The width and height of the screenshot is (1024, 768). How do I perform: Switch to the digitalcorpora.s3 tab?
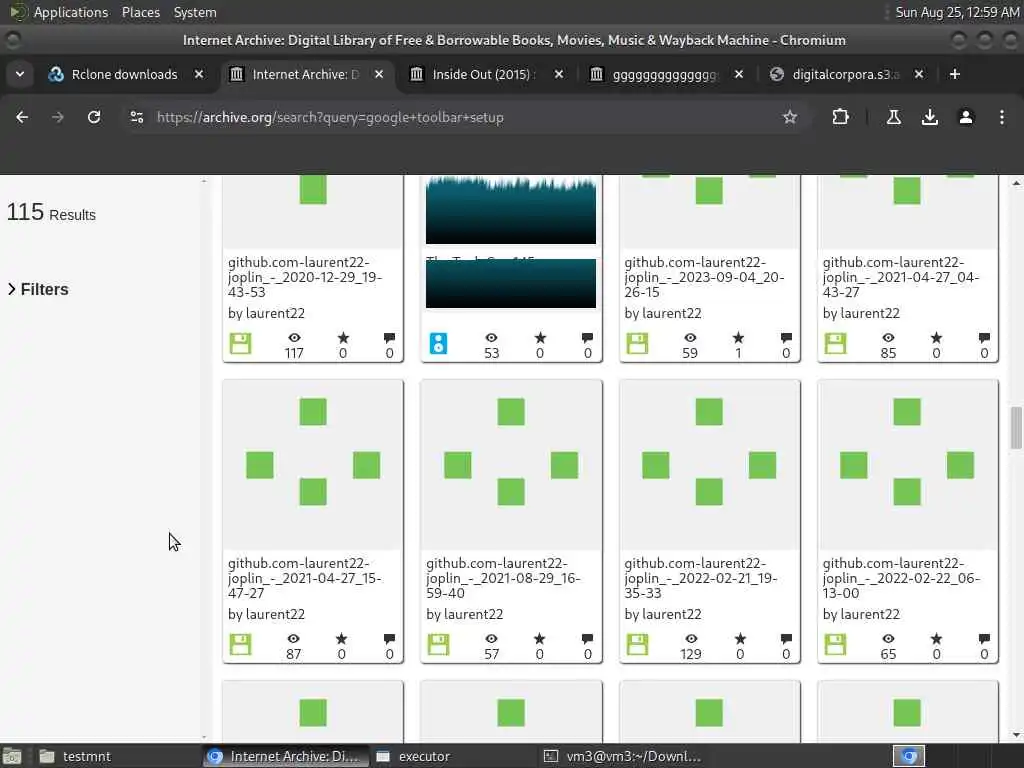click(844, 74)
